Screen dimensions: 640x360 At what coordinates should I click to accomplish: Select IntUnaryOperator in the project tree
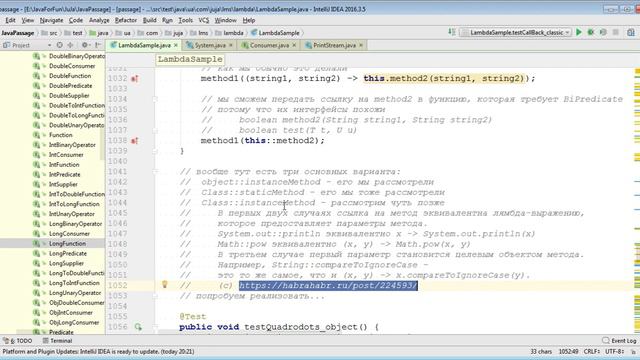[x=72, y=214]
